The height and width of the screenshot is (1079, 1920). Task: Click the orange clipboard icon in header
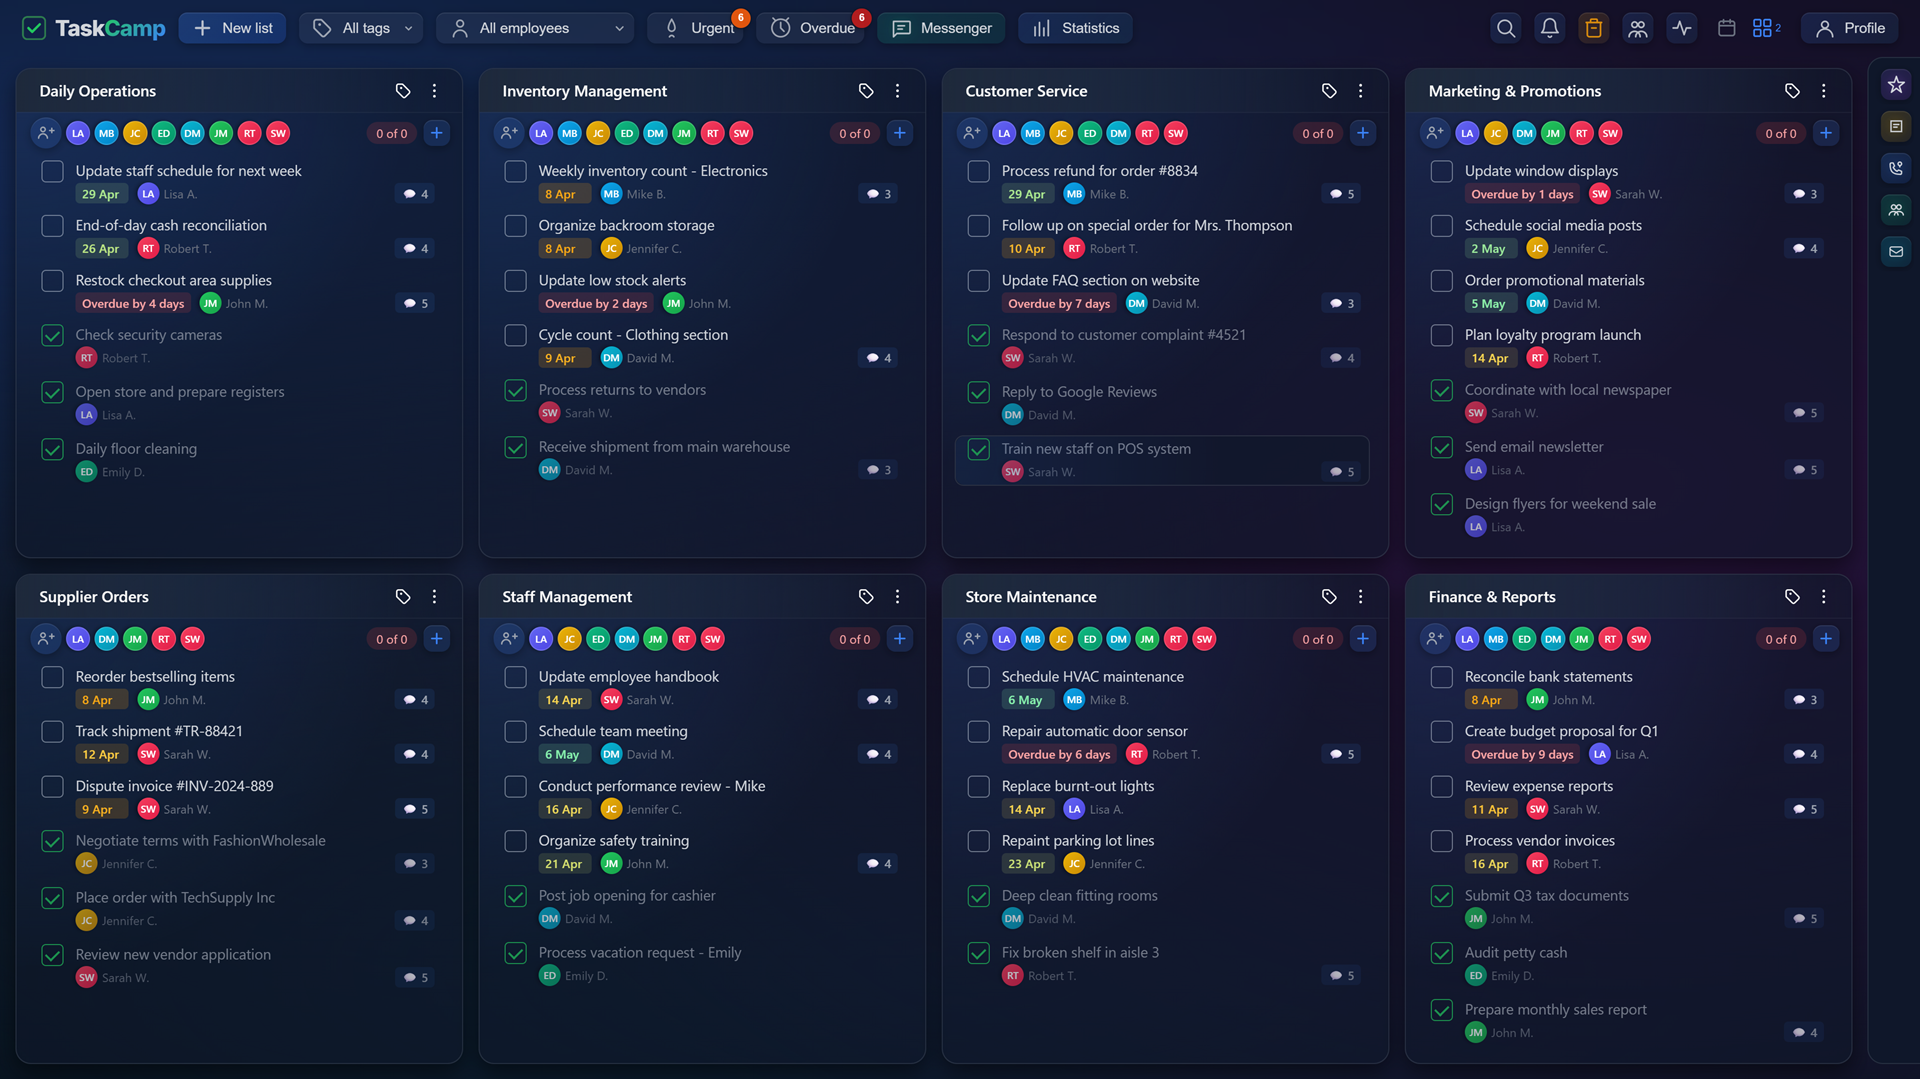tap(1593, 28)
